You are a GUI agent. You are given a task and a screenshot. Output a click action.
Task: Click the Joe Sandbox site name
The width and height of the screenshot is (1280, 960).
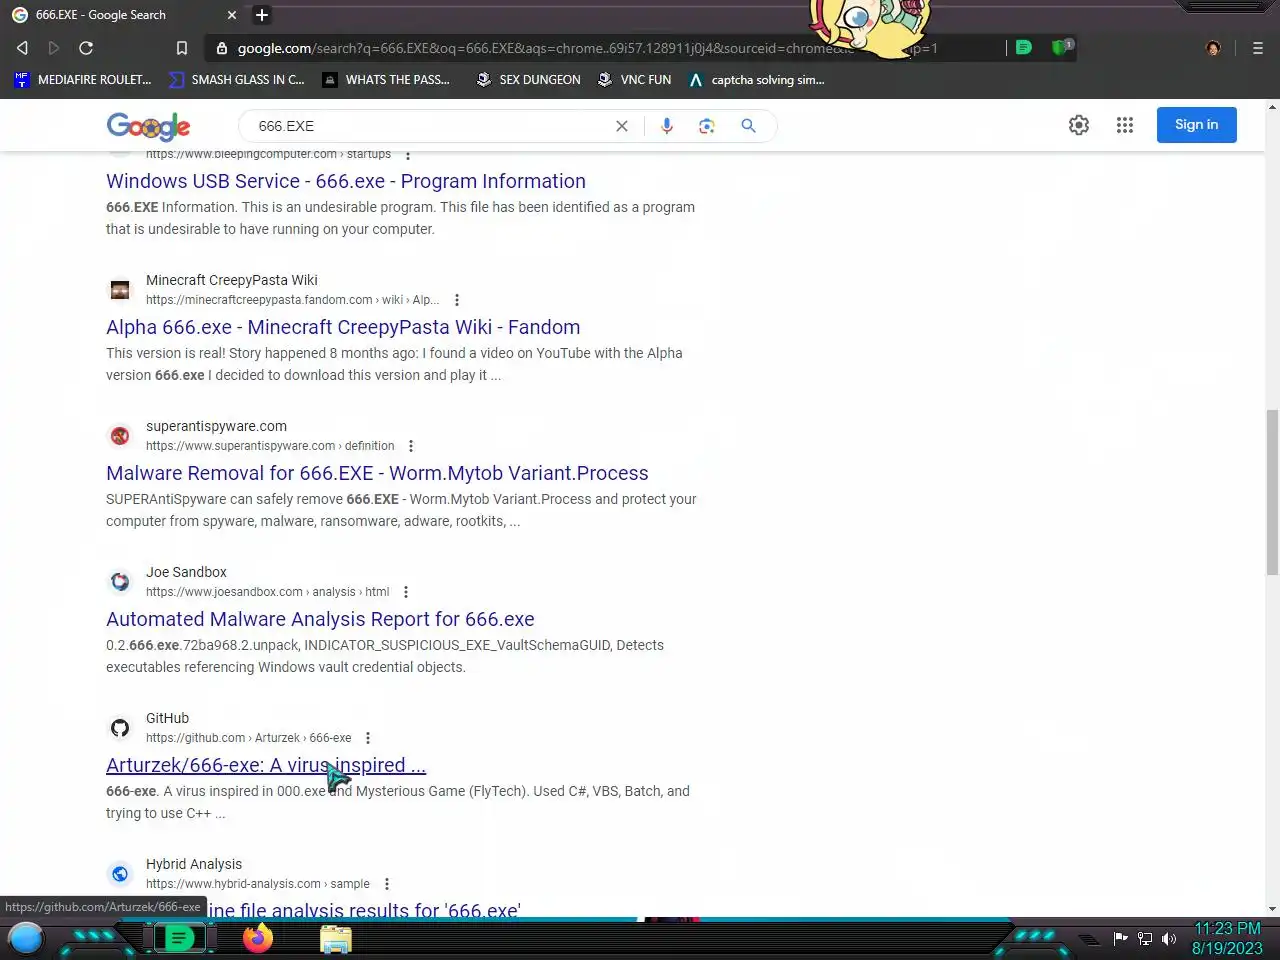[x=186, y=572]
